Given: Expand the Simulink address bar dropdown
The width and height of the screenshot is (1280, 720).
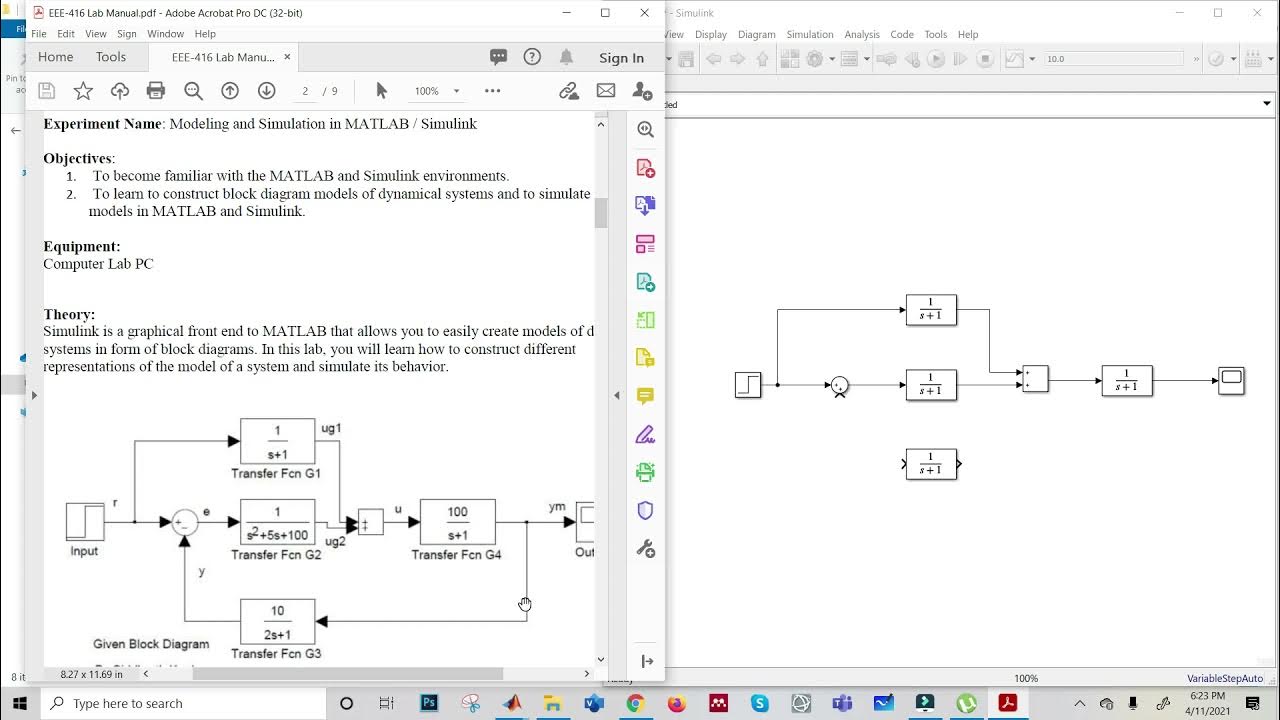Looking at the screenshot, I should pos(1266,103).
